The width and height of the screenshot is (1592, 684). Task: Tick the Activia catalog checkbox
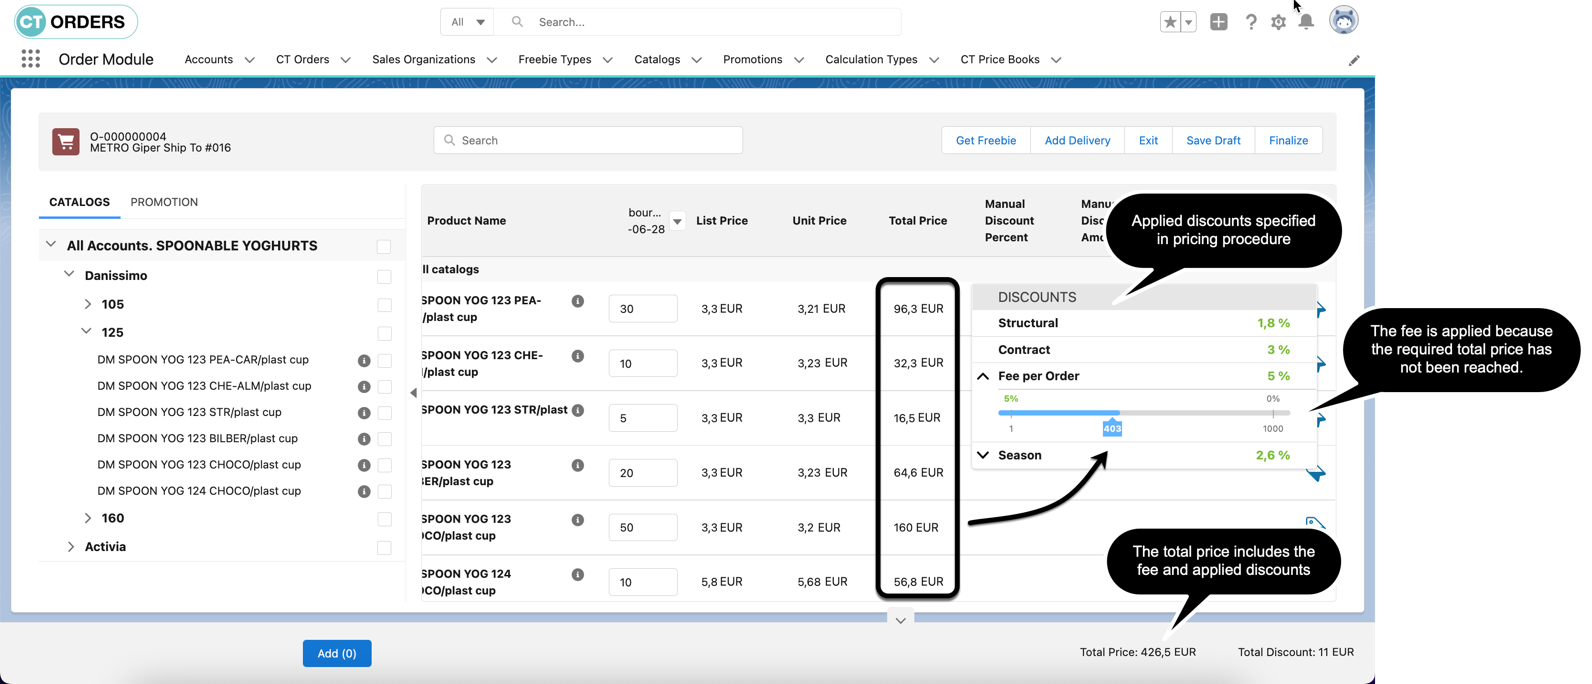pyautogui.click(x=384, y=547)
